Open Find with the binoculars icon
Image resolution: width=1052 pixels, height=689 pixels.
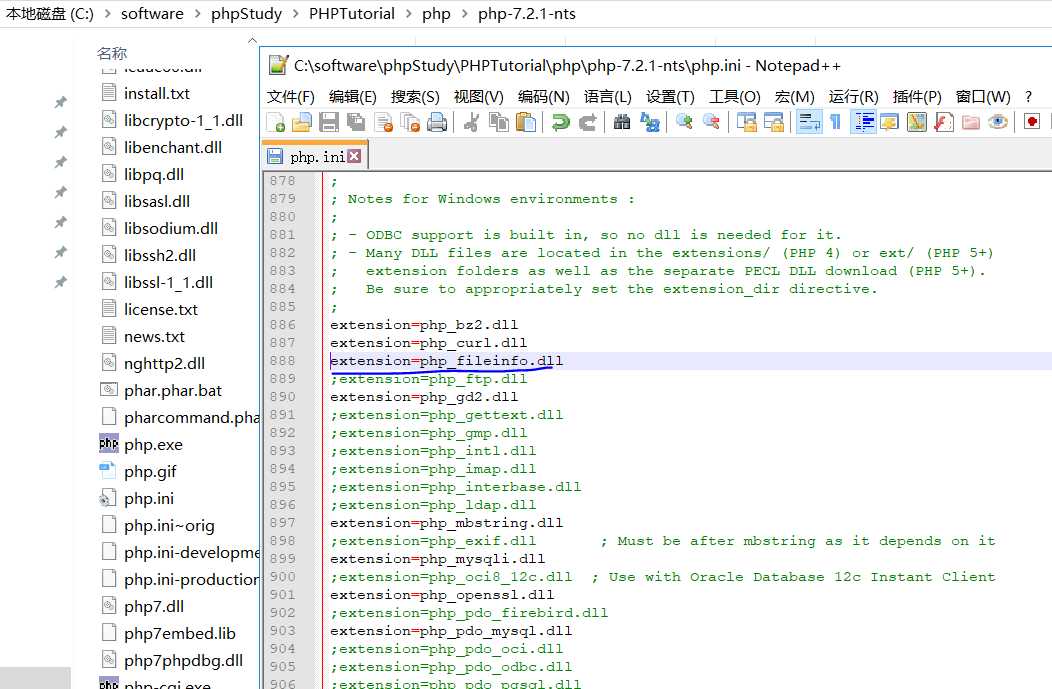(x=622, y=122)
